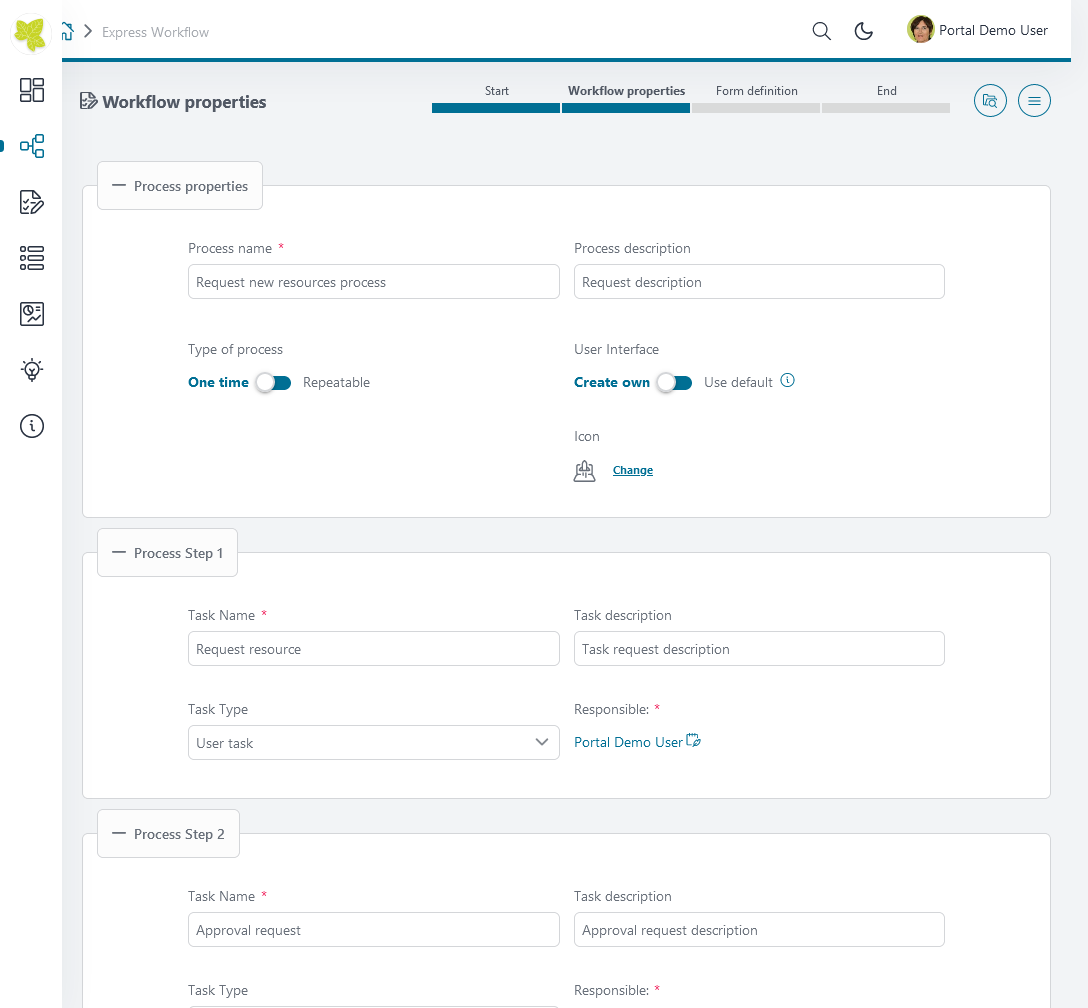1088x1008 pixels.
Task: Go to the End wizard step
Action: [x=886, y=100]
